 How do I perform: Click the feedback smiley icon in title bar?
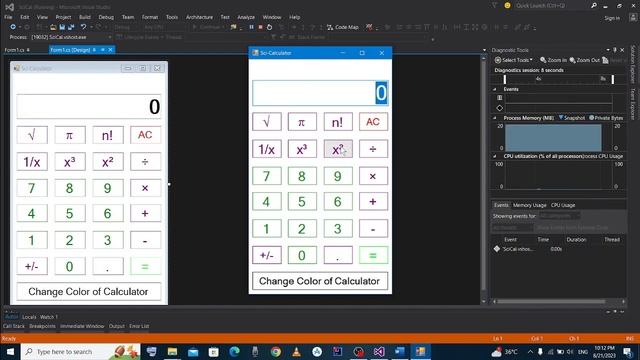507,6
